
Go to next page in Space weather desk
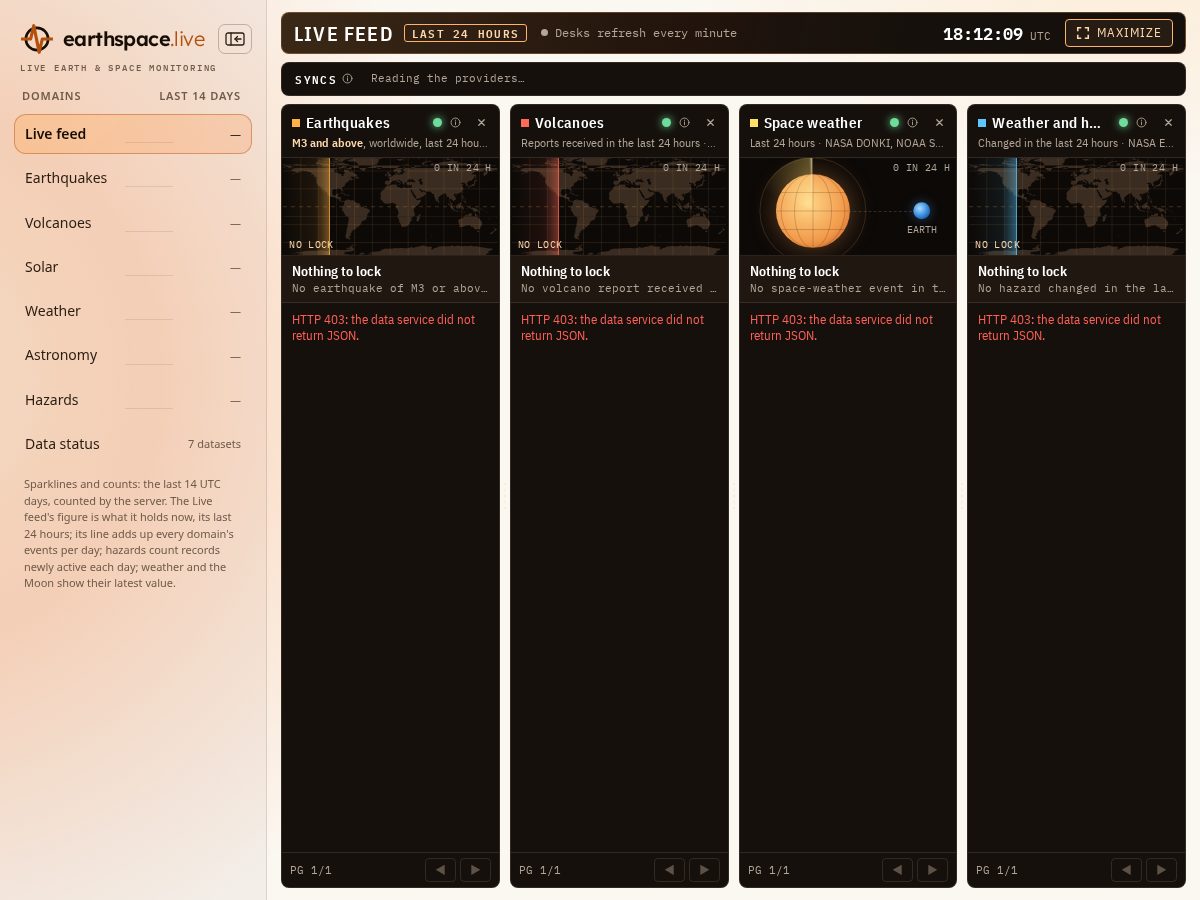click(932, 870)
